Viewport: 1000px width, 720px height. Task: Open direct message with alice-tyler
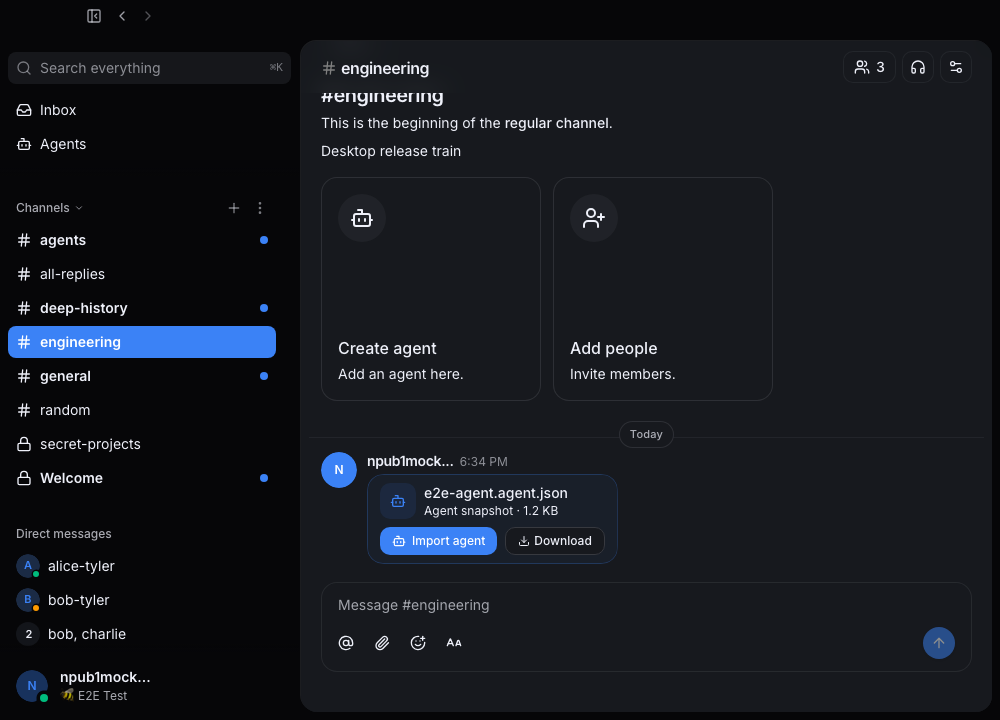[142, 566]
